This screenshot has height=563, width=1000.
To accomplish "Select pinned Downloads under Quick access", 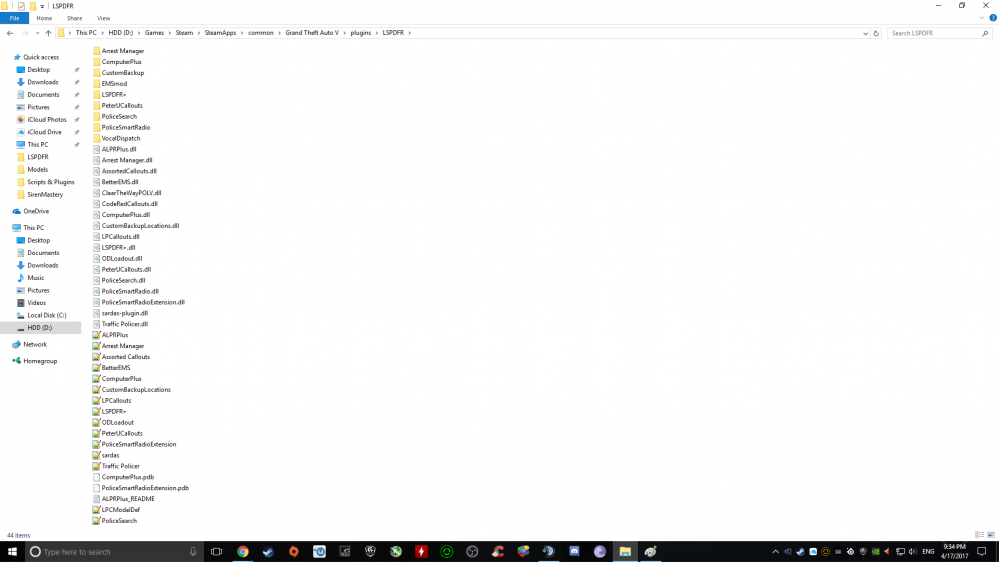I will click(x=43, y=82).
